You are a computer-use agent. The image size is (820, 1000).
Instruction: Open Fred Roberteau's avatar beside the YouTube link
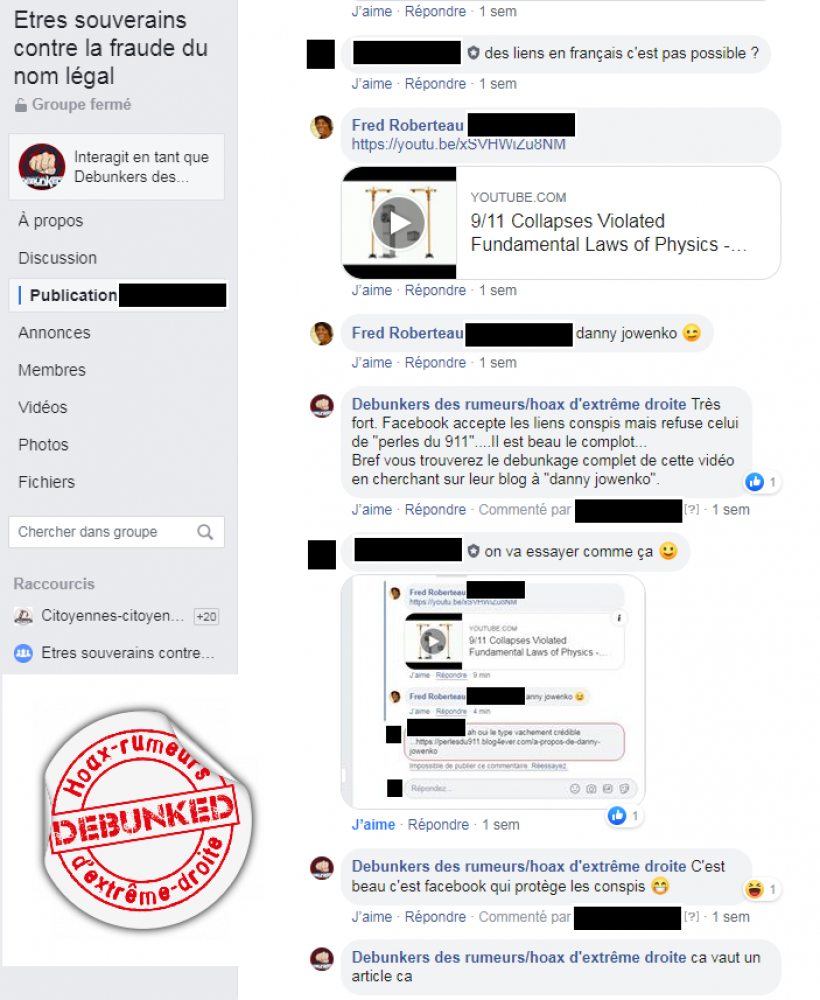(322, 127)
